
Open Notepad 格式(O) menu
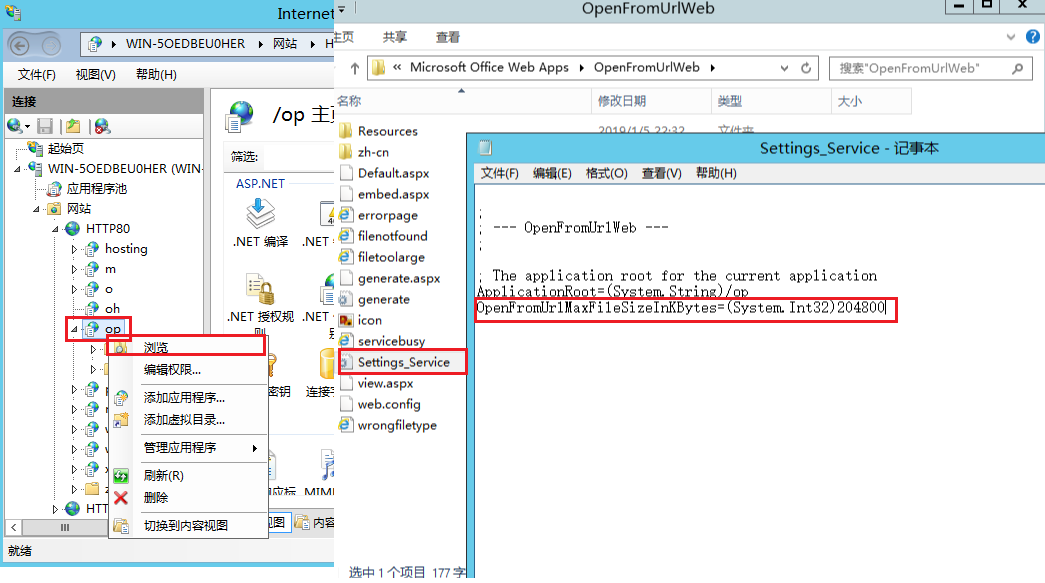click(x=606, y=173)
